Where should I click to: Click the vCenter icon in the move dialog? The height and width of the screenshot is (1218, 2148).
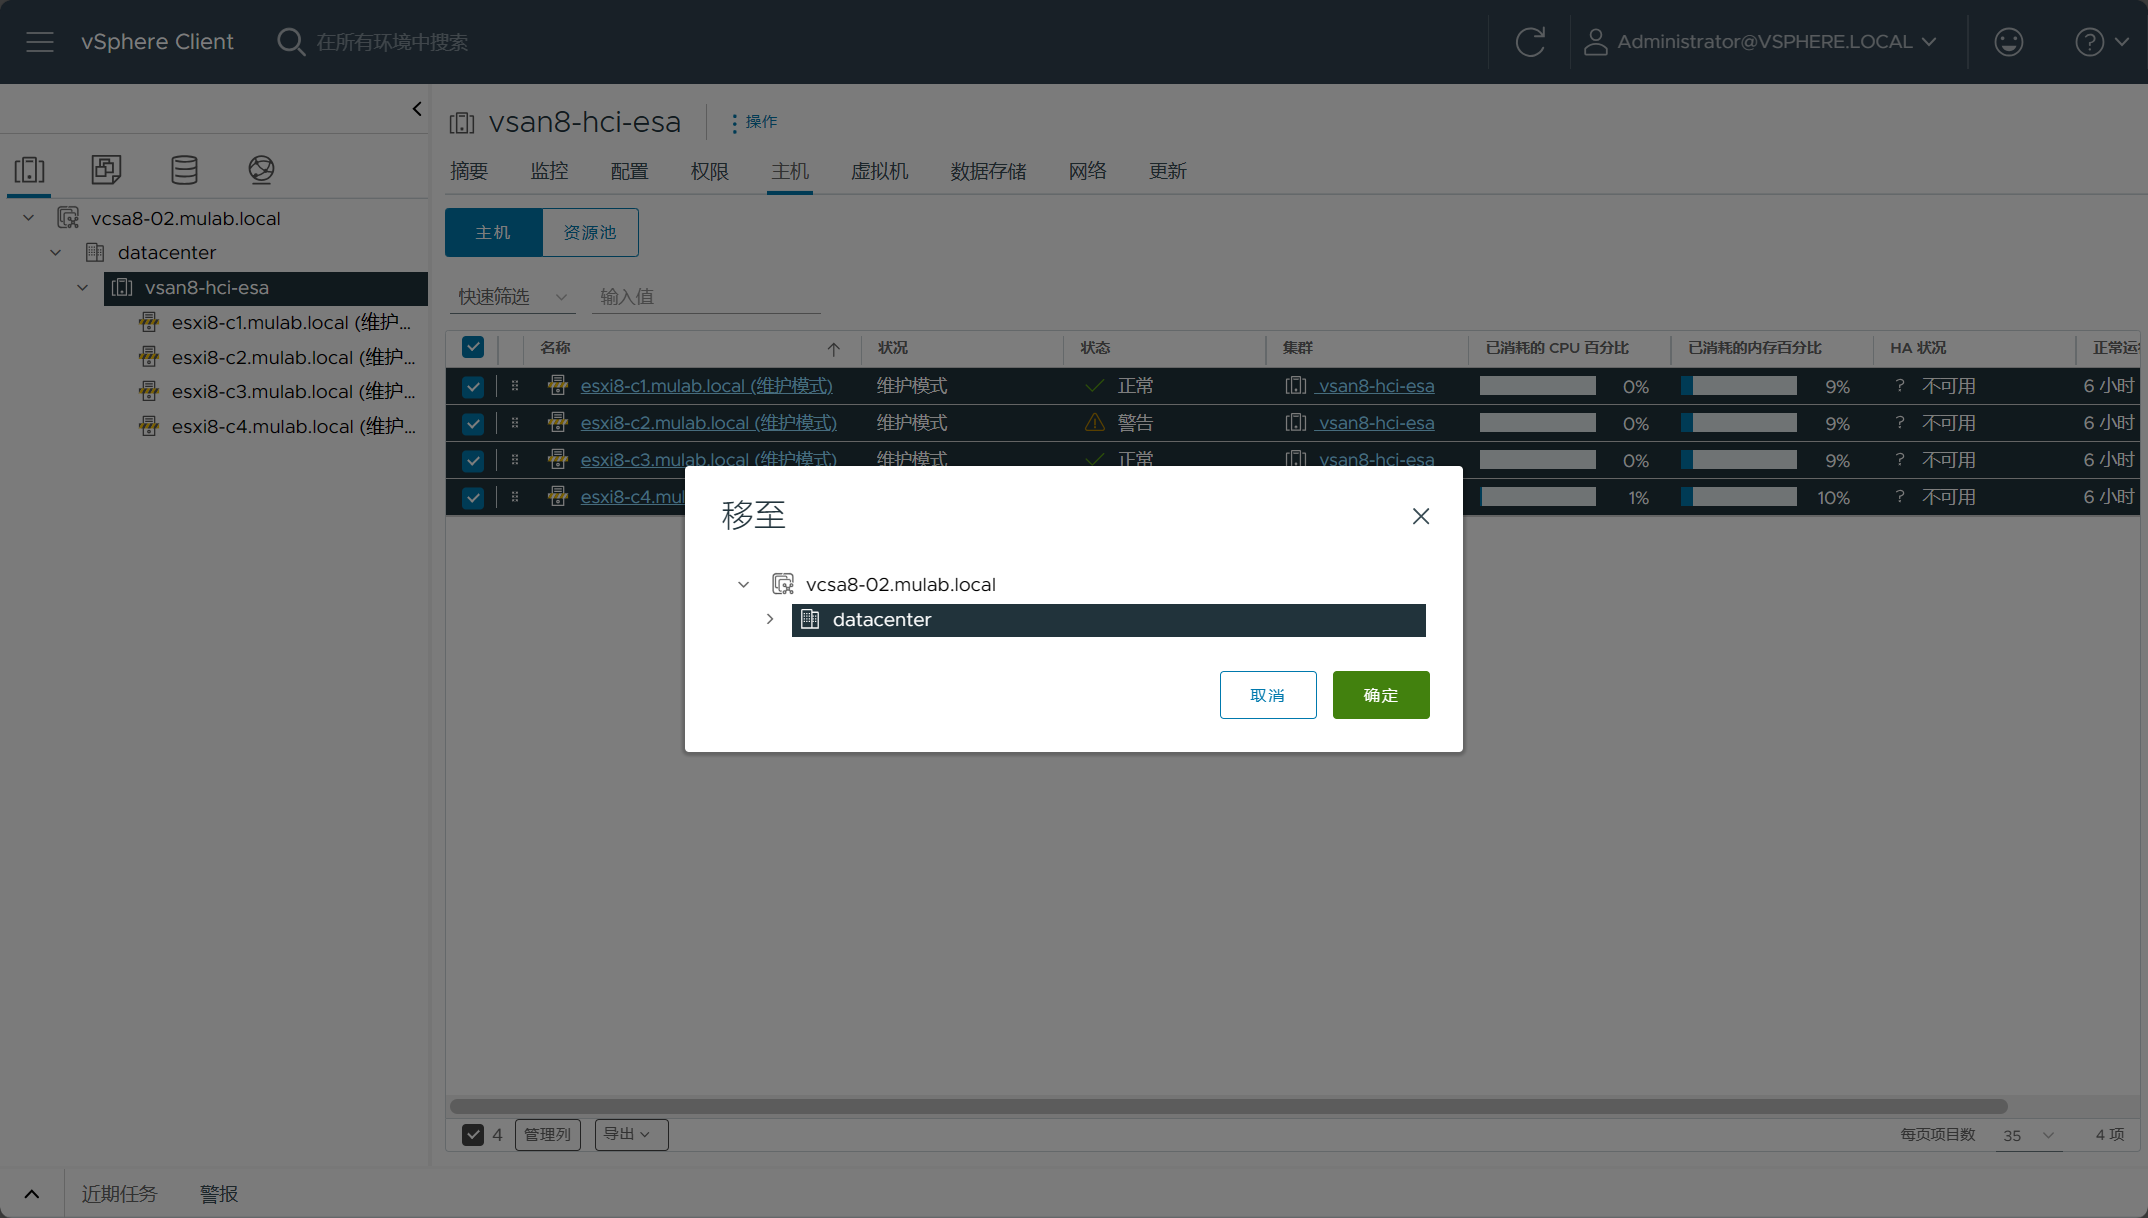[x=783, y=584]
